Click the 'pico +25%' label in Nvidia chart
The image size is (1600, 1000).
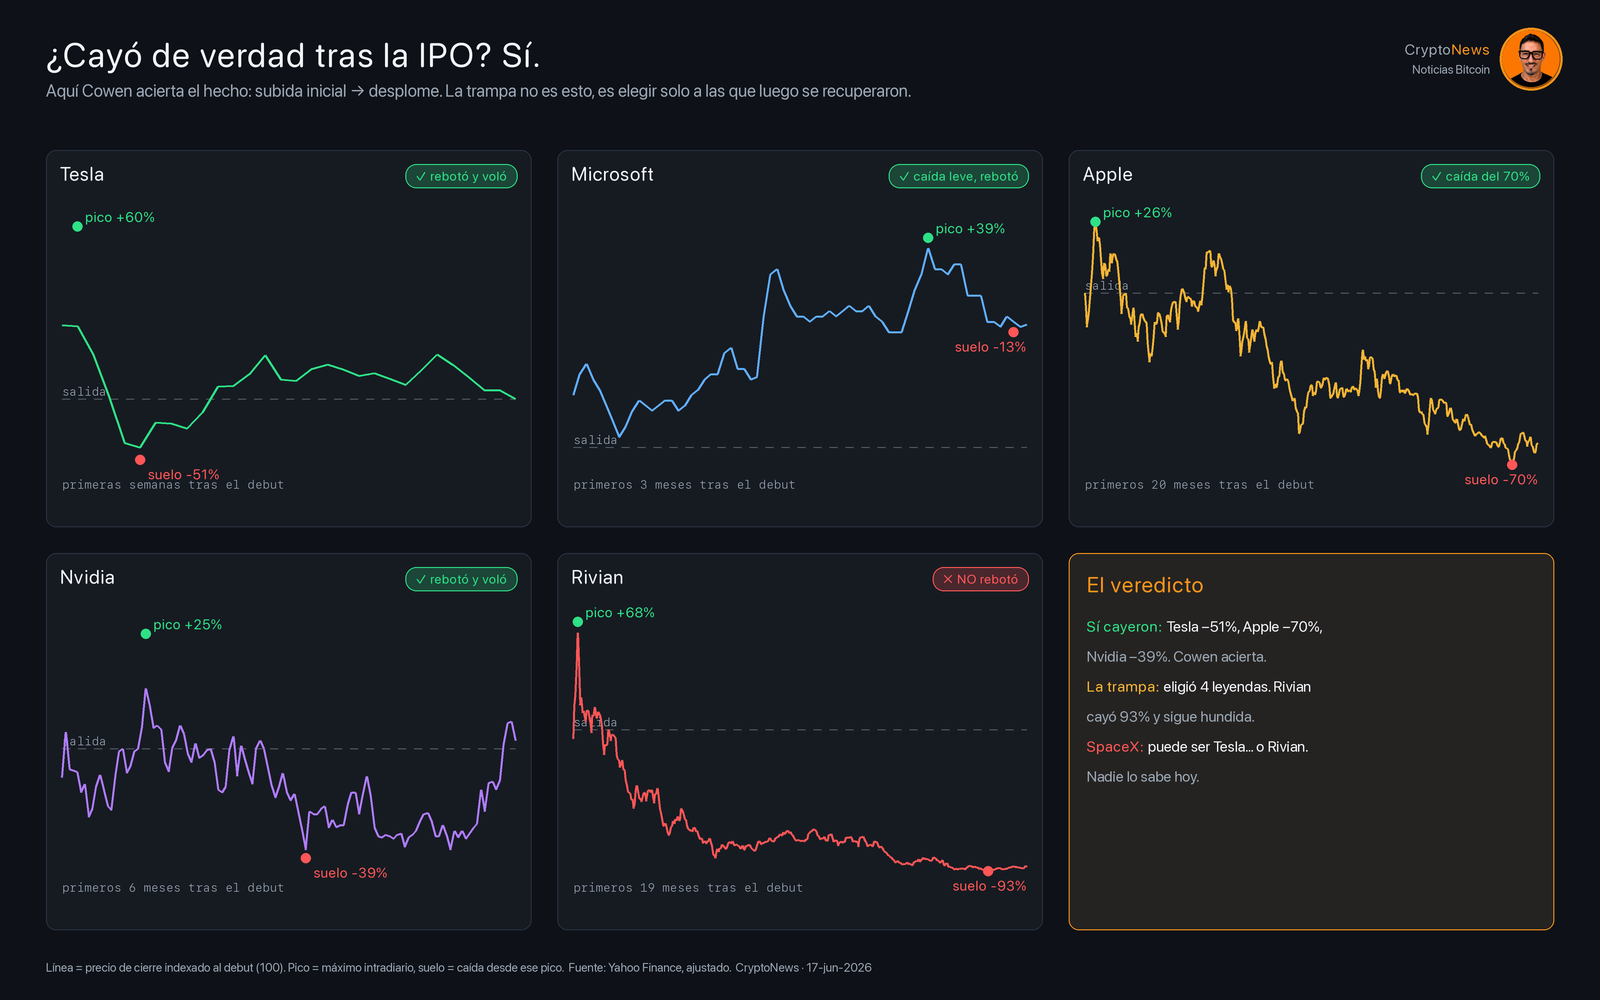click(188, 625)
